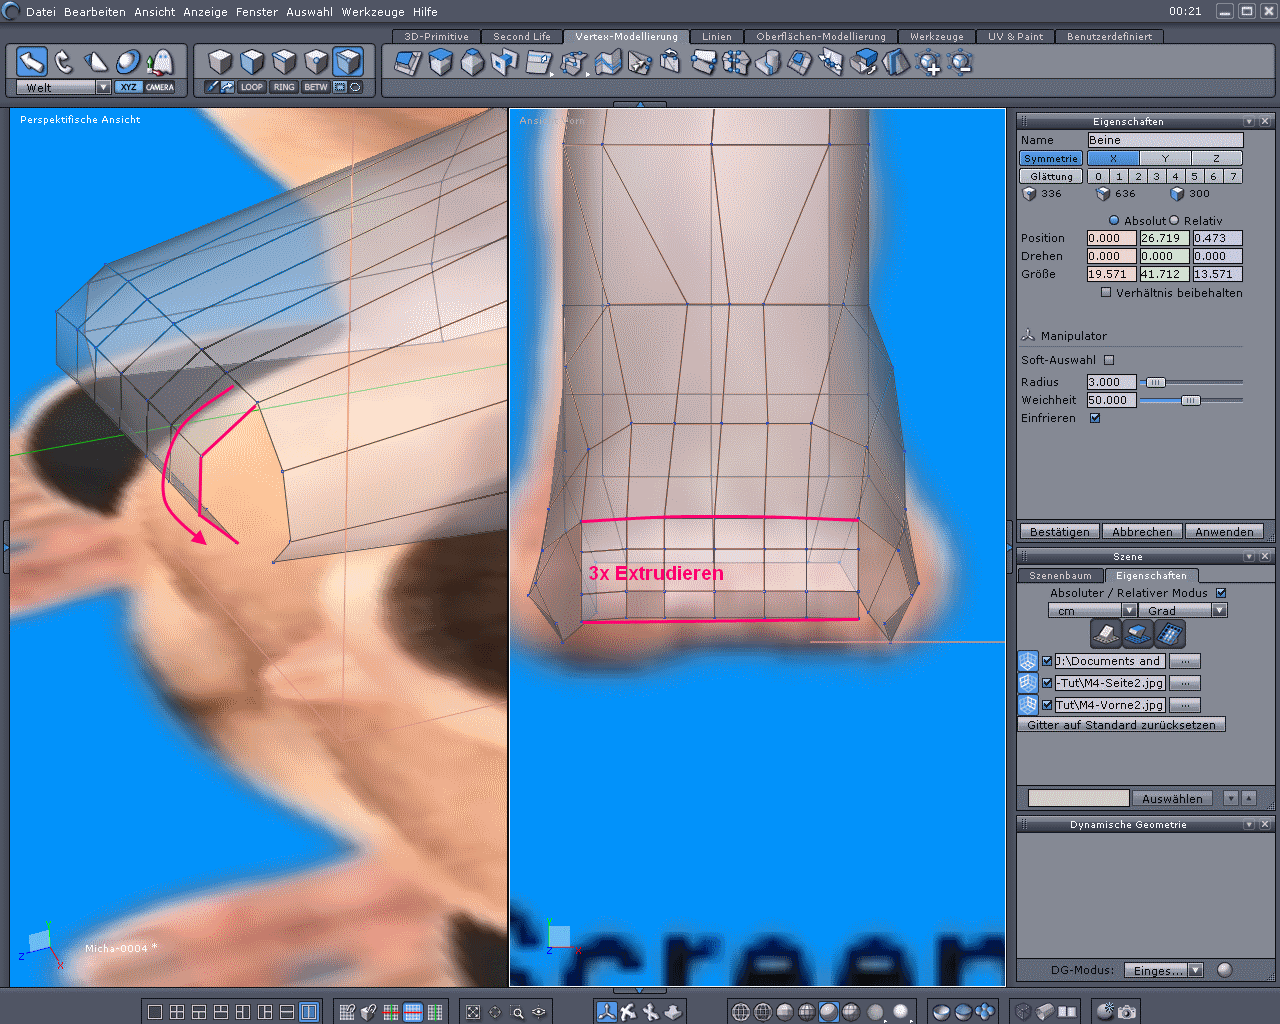Adjust the Weichheit slider

pyautogui.click(x=1190, y=400)
